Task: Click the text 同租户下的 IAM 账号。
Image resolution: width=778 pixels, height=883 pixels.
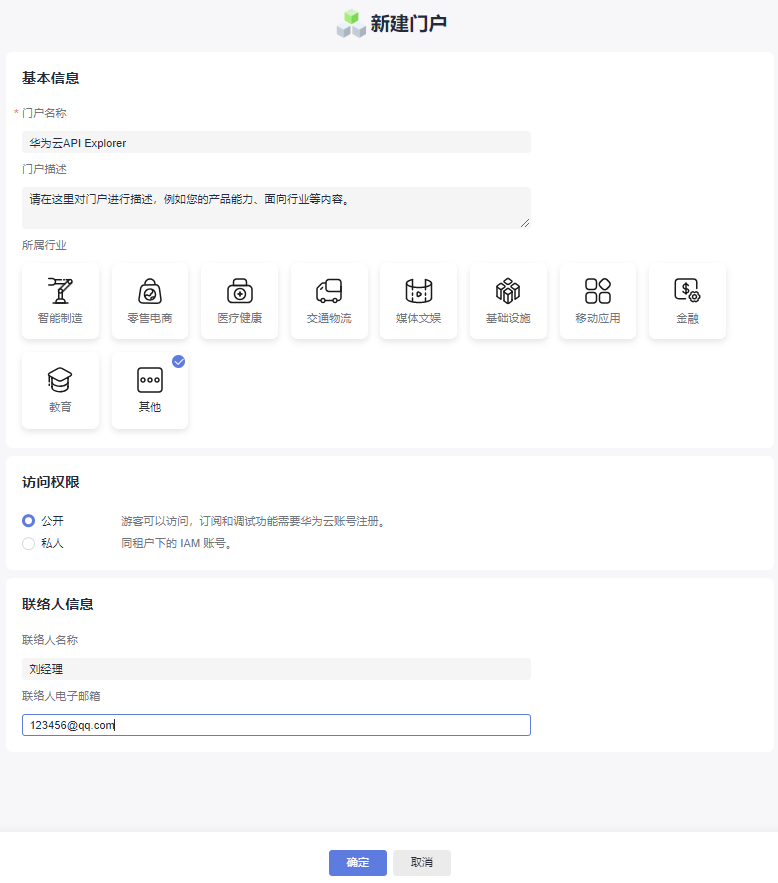Action: 178,543
